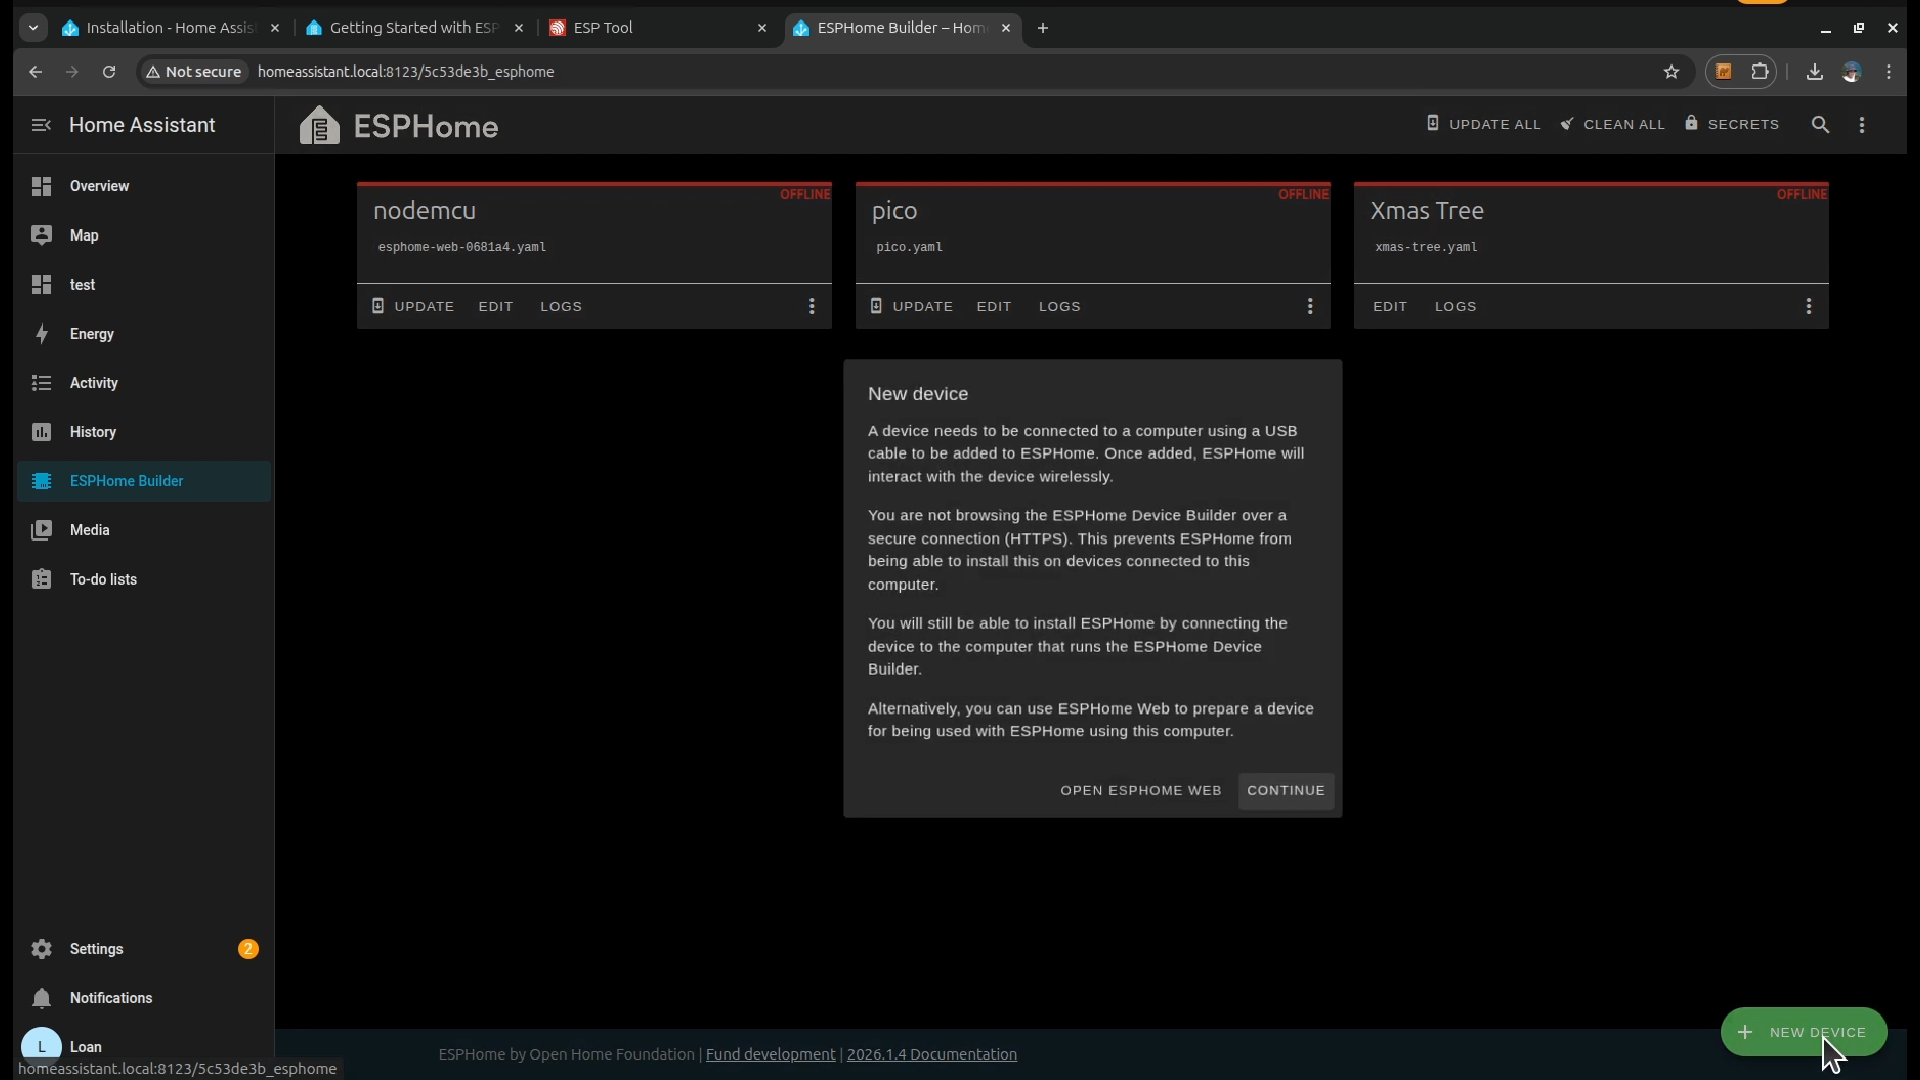Screen dimensions: 1920x1080
Task: Click EDIT on pico card
Action: click(x=994, y=306)
